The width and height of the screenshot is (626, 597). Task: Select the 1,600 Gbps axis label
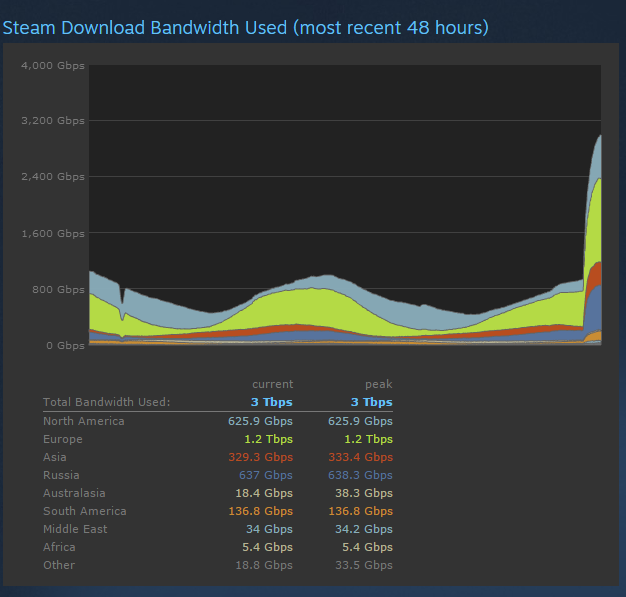53,233
